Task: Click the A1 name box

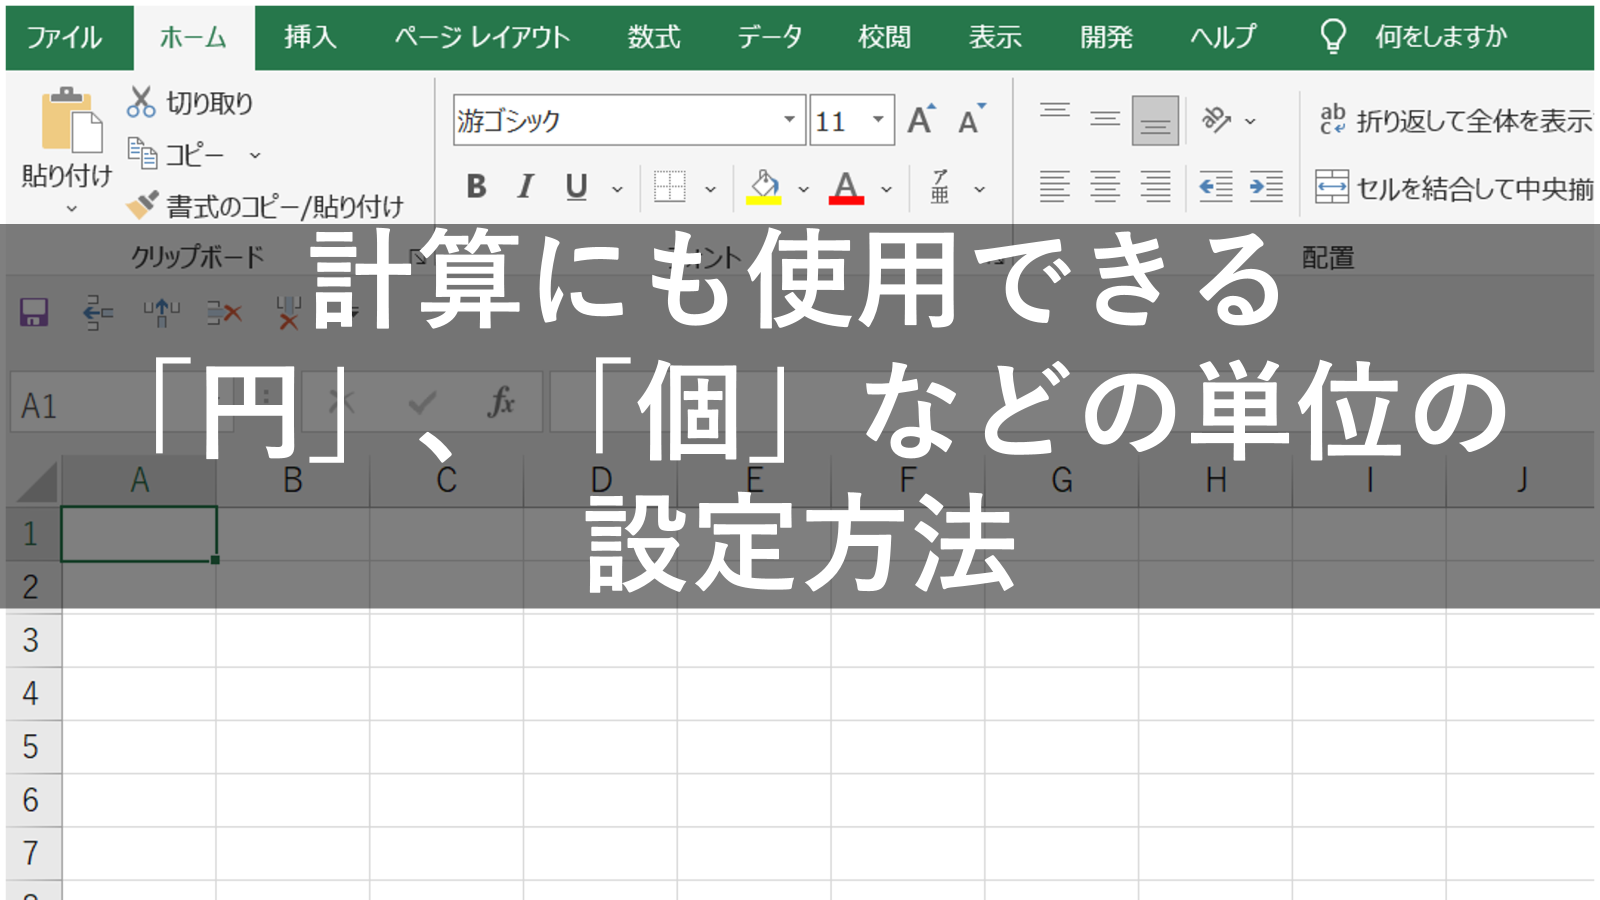Action: coord(120,403)
